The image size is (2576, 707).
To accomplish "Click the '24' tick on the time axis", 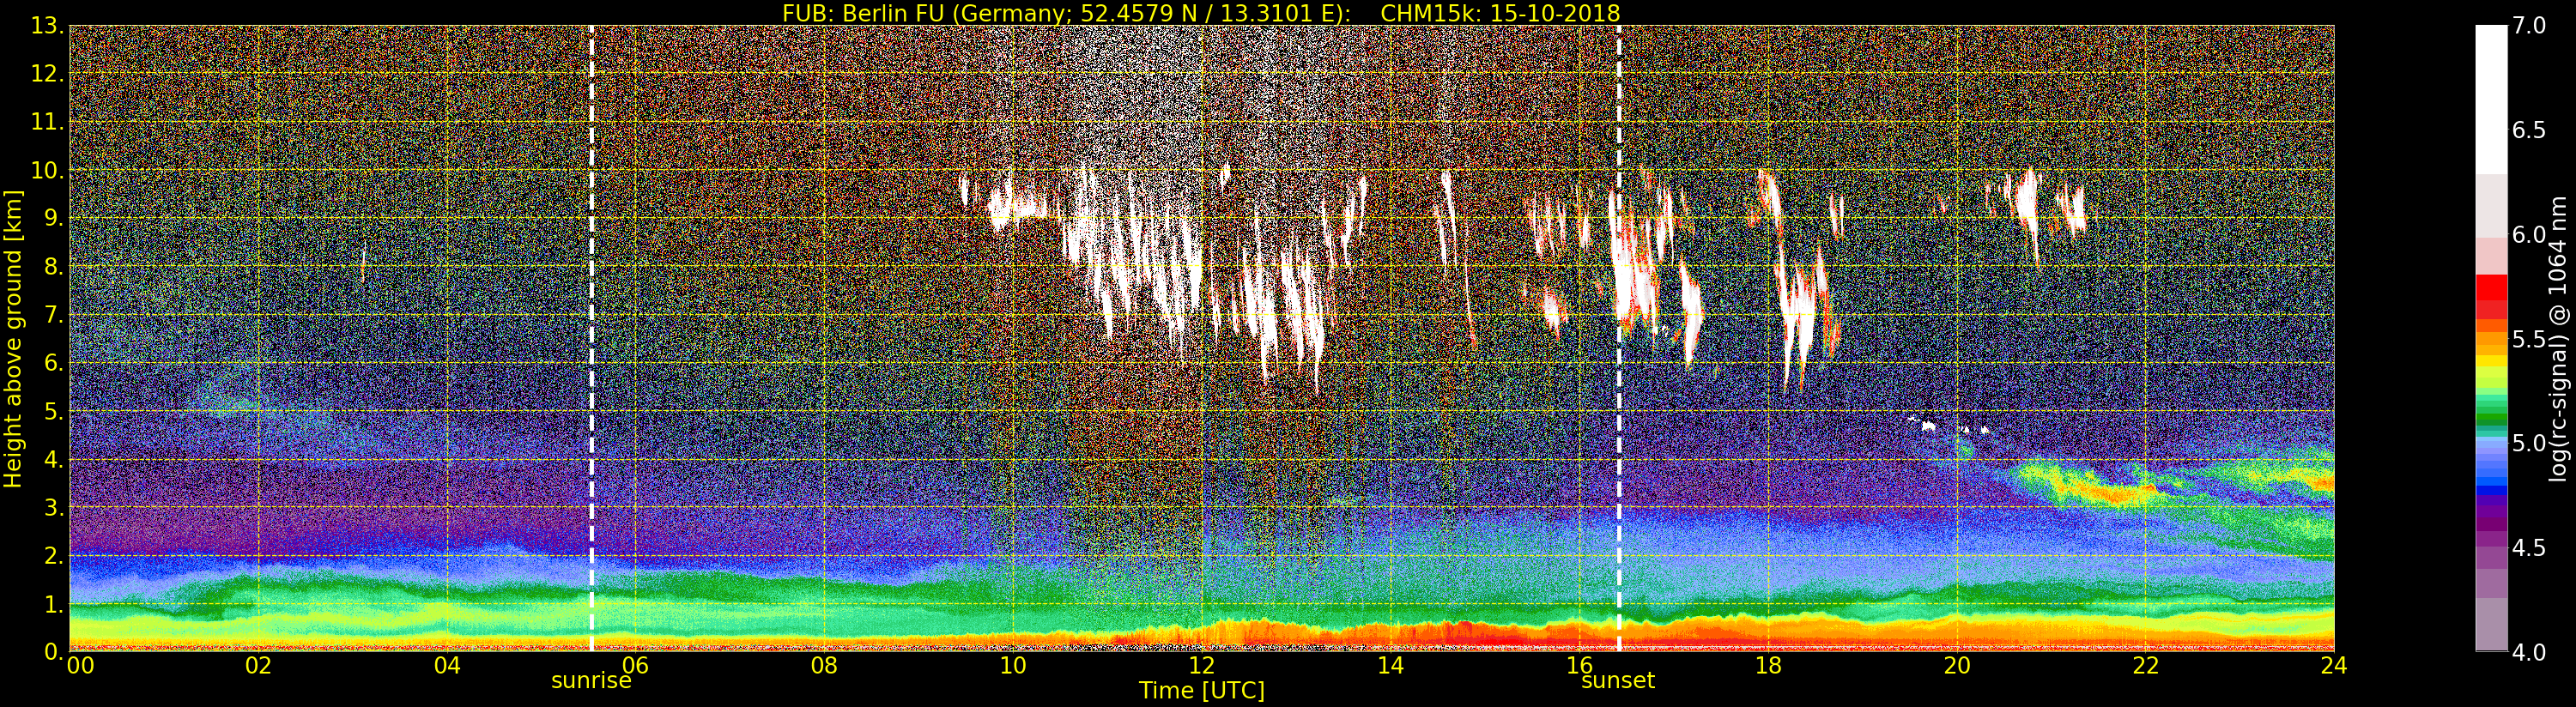I will pos(2334,666).
